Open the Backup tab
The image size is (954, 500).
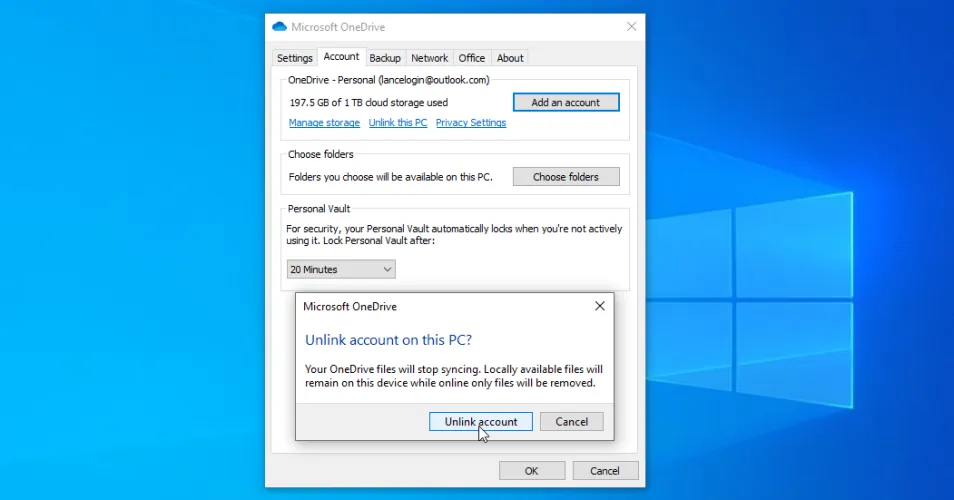(x=385, y=58)
